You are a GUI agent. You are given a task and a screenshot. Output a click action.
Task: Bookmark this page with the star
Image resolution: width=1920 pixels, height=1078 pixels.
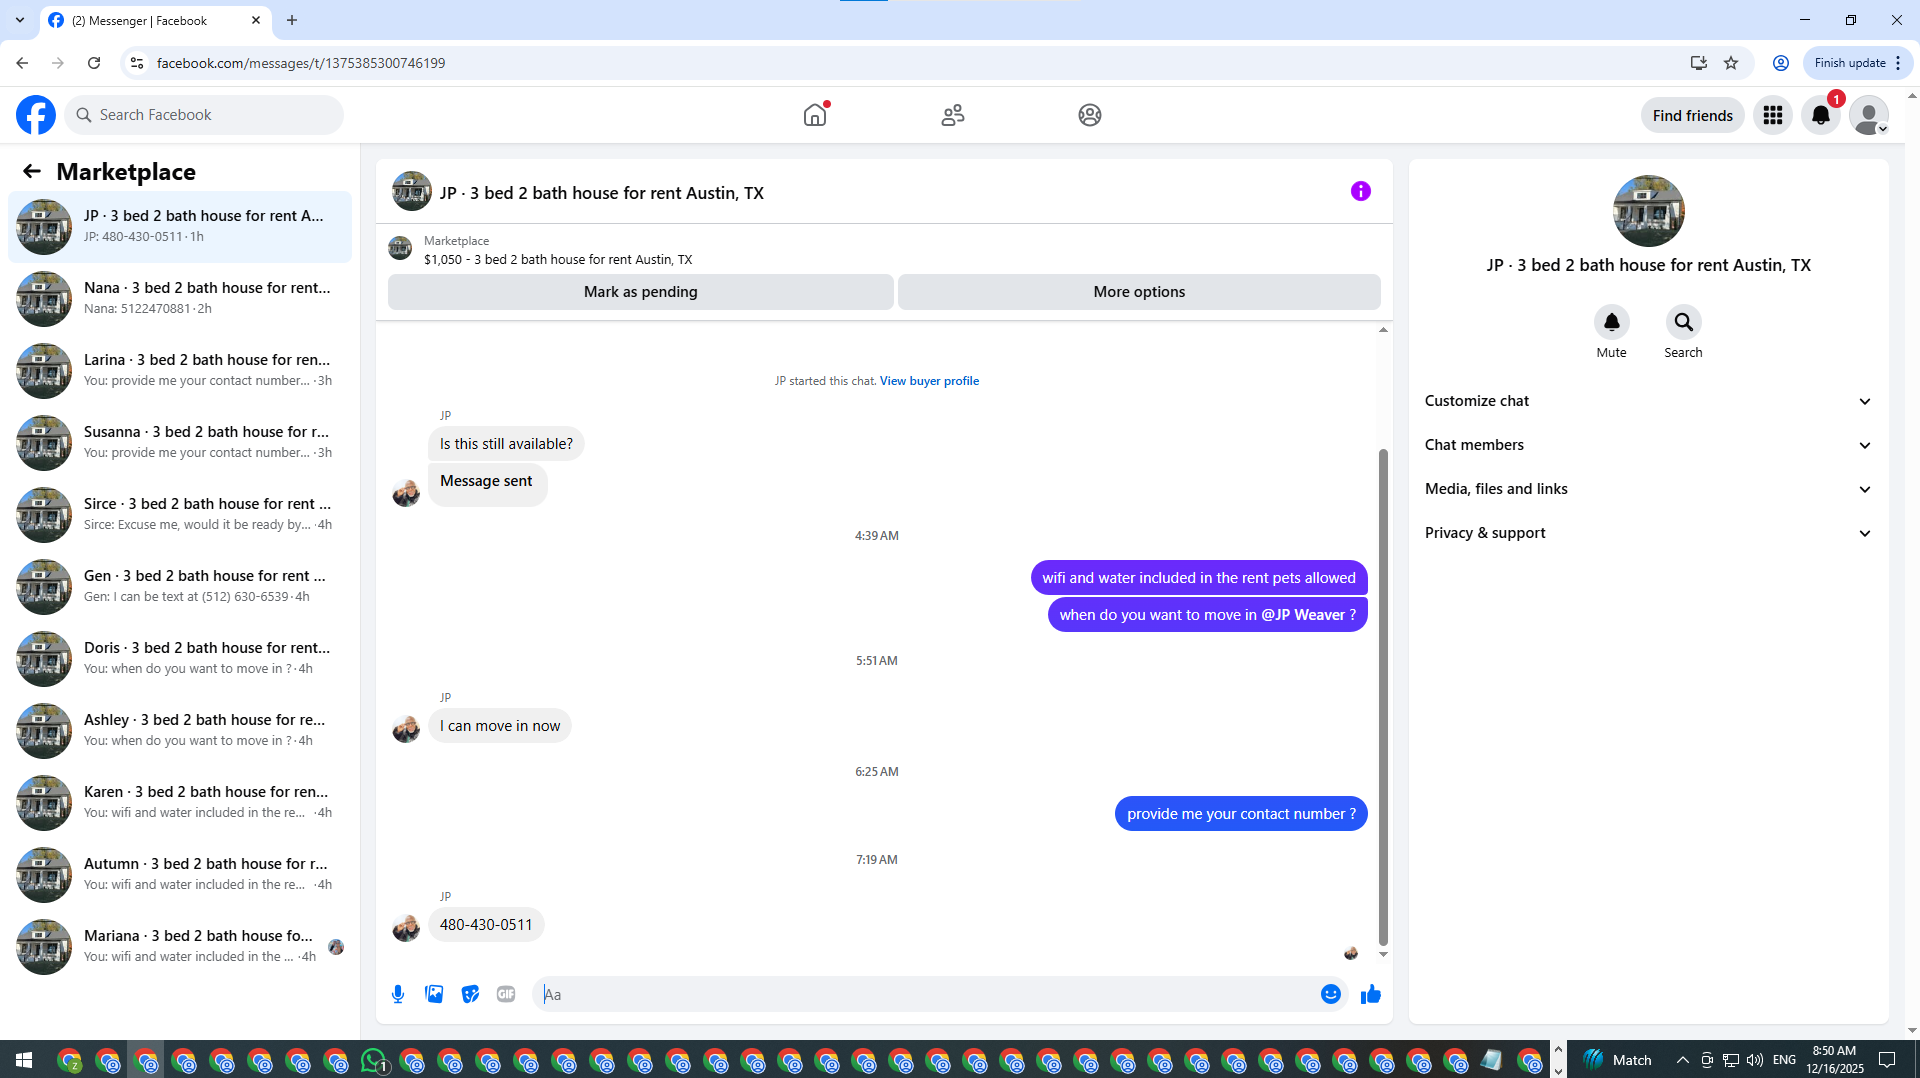click(1731, 63)
